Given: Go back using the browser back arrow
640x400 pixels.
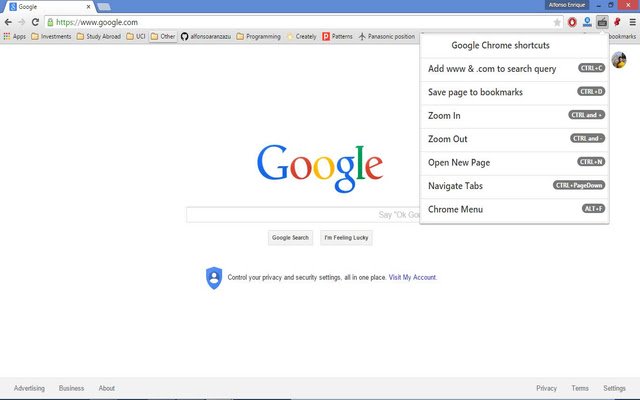Looking at the screenshot, I should 8,22.
